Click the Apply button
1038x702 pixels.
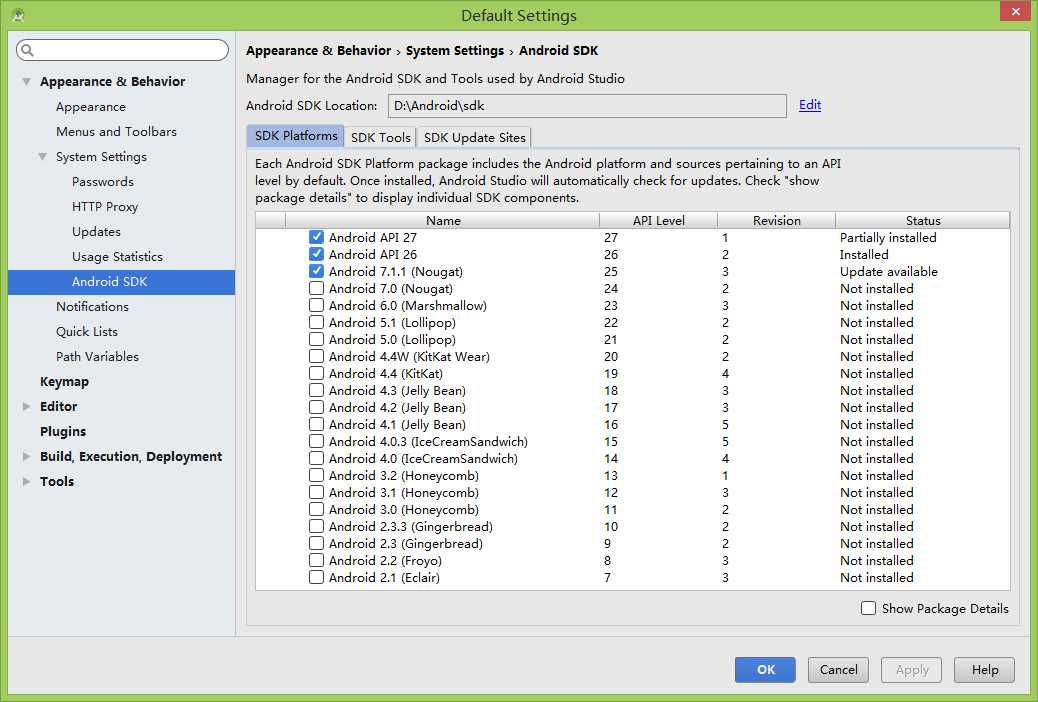coord(912,670)
